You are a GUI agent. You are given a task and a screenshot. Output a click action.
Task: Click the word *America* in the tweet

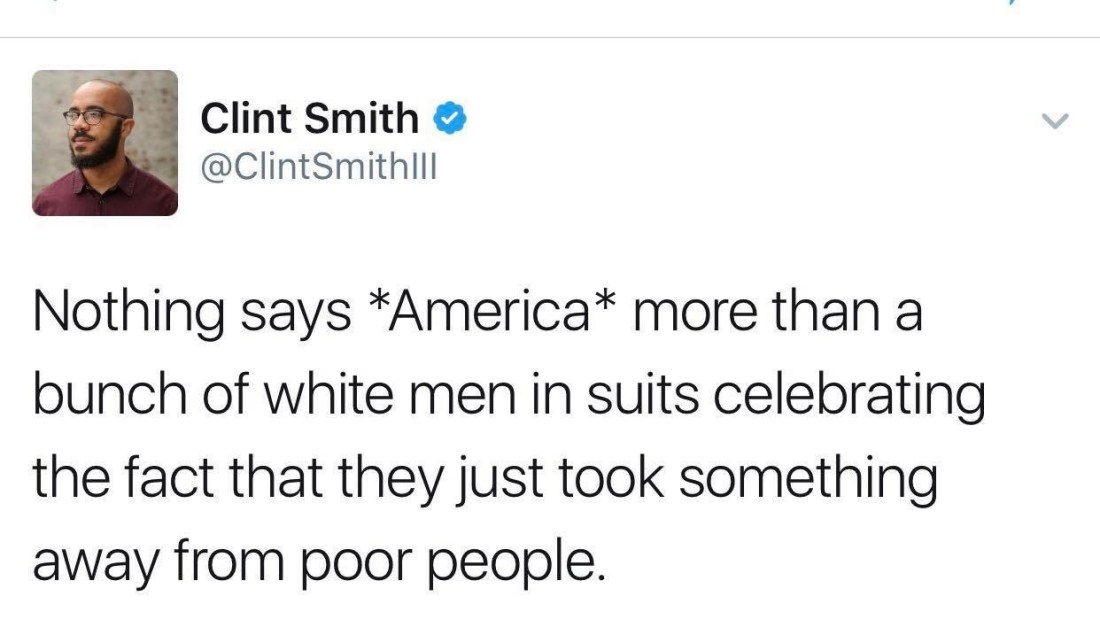[486, 314]
